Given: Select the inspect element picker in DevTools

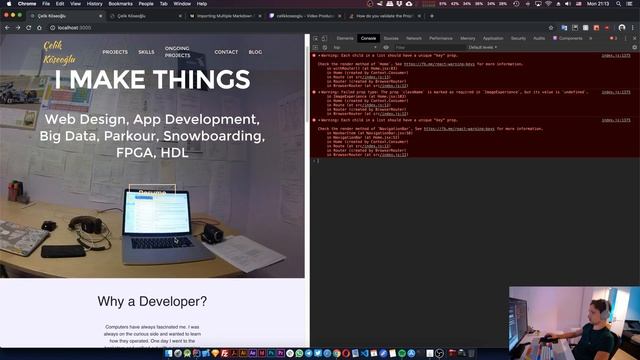Looking at the screenshot, I should click(x=316, y=38).
